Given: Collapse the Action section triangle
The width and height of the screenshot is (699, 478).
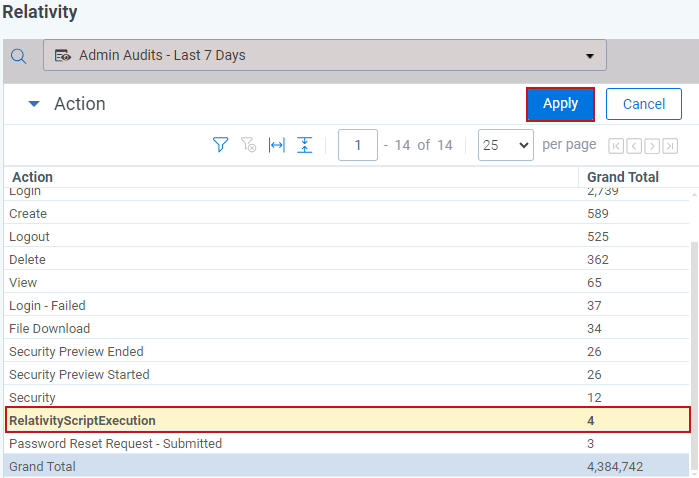Looking at the screenshot, I should (x=34, y=104).
